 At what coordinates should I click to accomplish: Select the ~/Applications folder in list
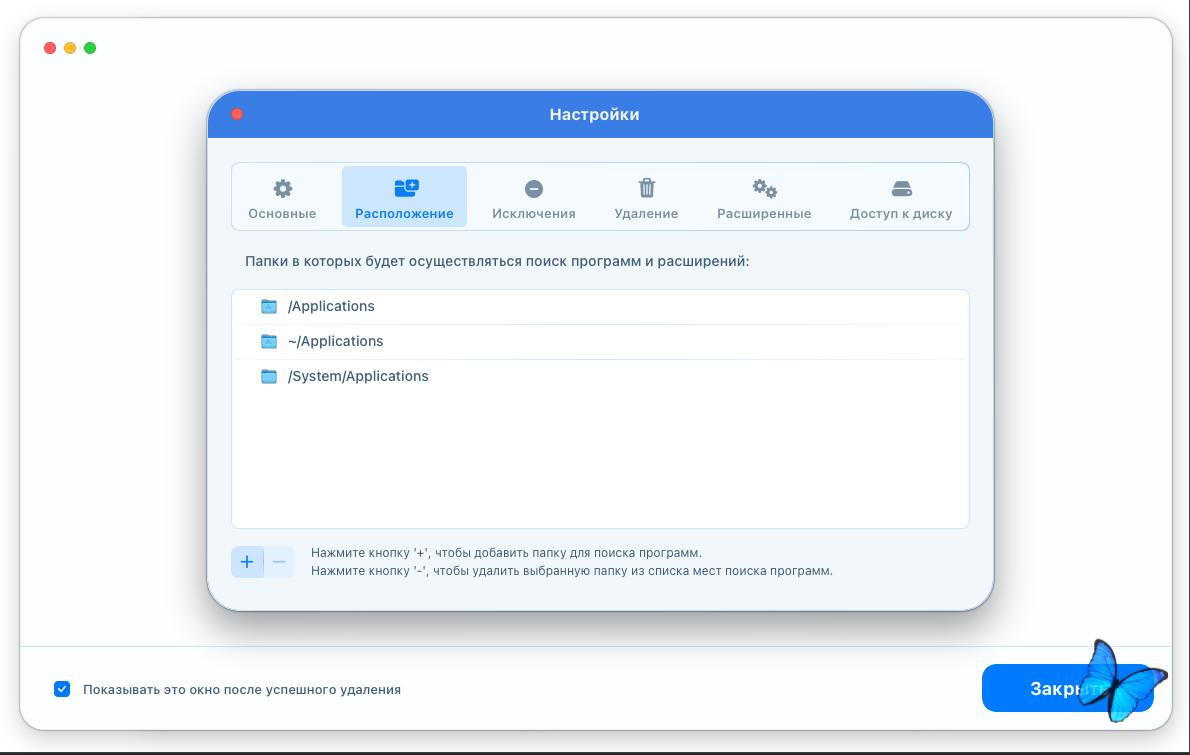tap(335, 341)
